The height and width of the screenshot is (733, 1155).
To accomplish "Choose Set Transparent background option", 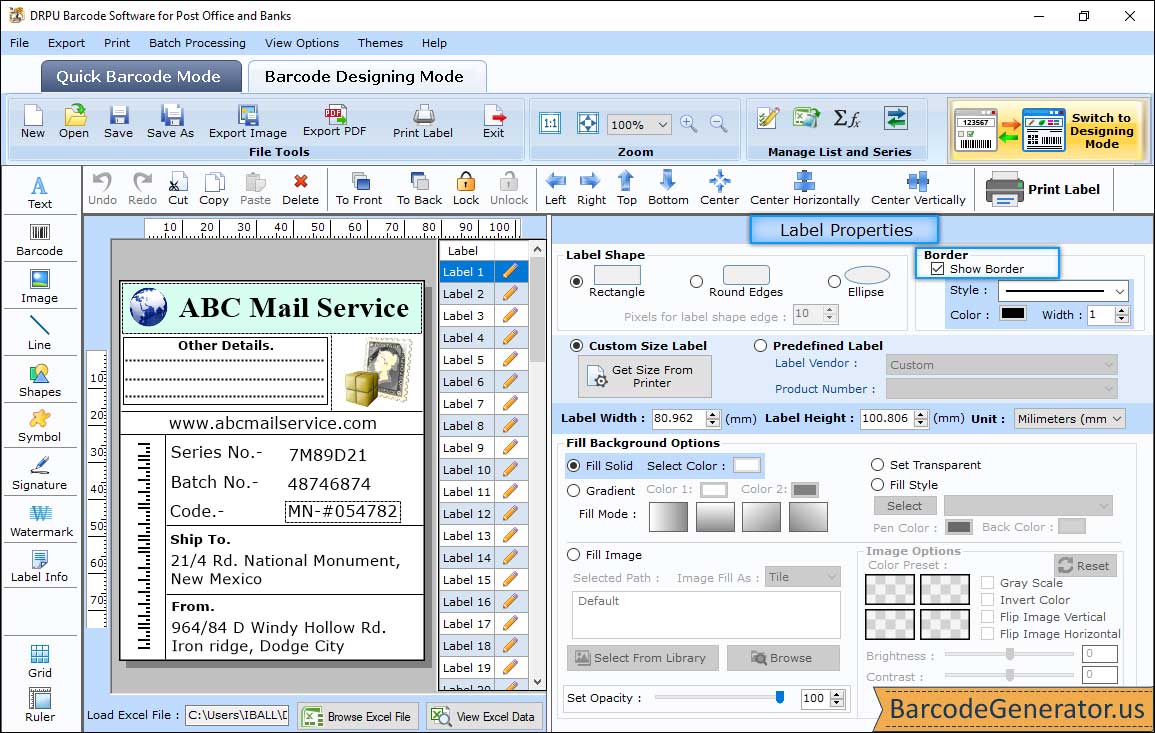I will click(x=877, y=465).
